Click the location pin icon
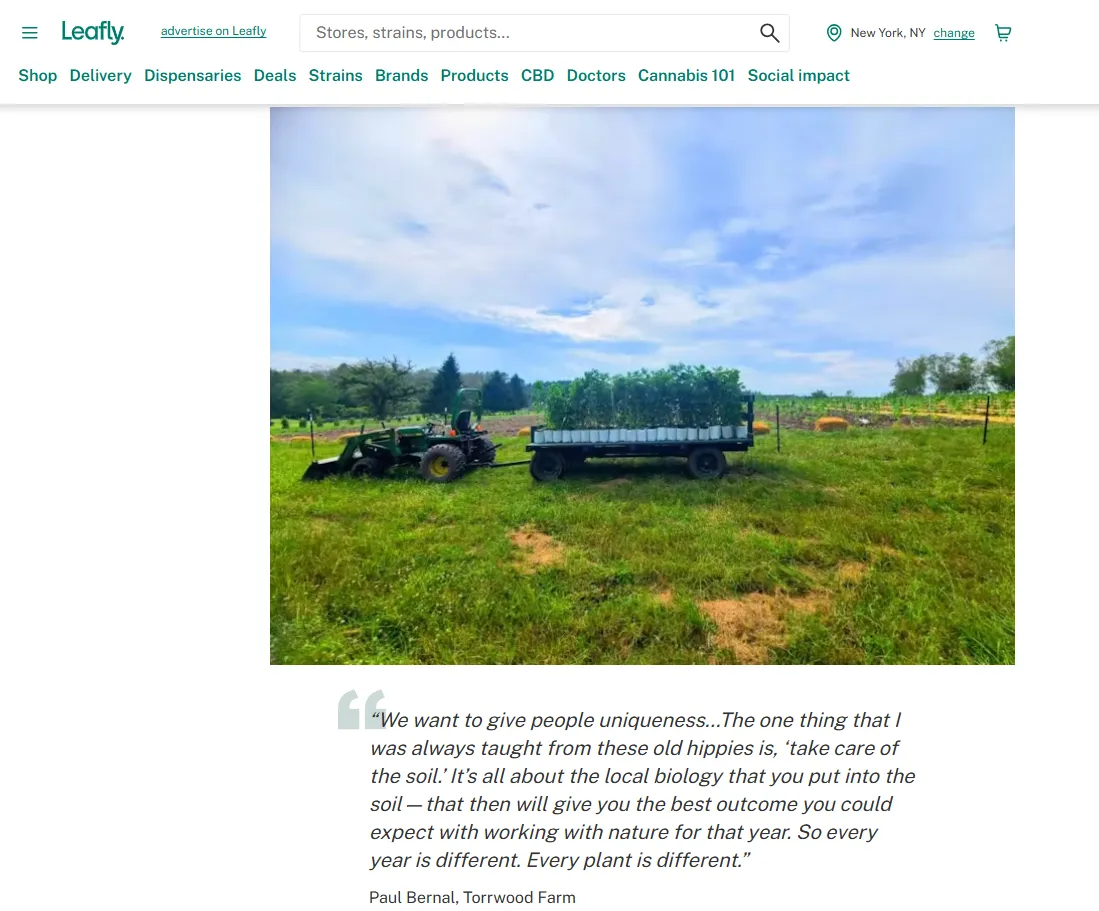Screen dimensions: 1099x911 point(833,33)
